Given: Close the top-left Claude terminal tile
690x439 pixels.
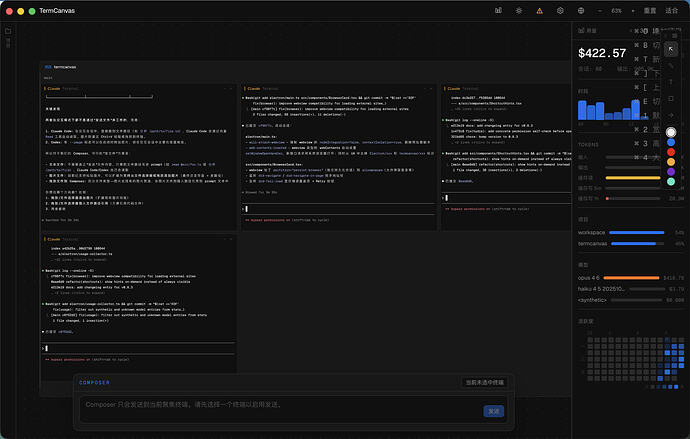Looking at the screenshot, I should pos(231,89).
